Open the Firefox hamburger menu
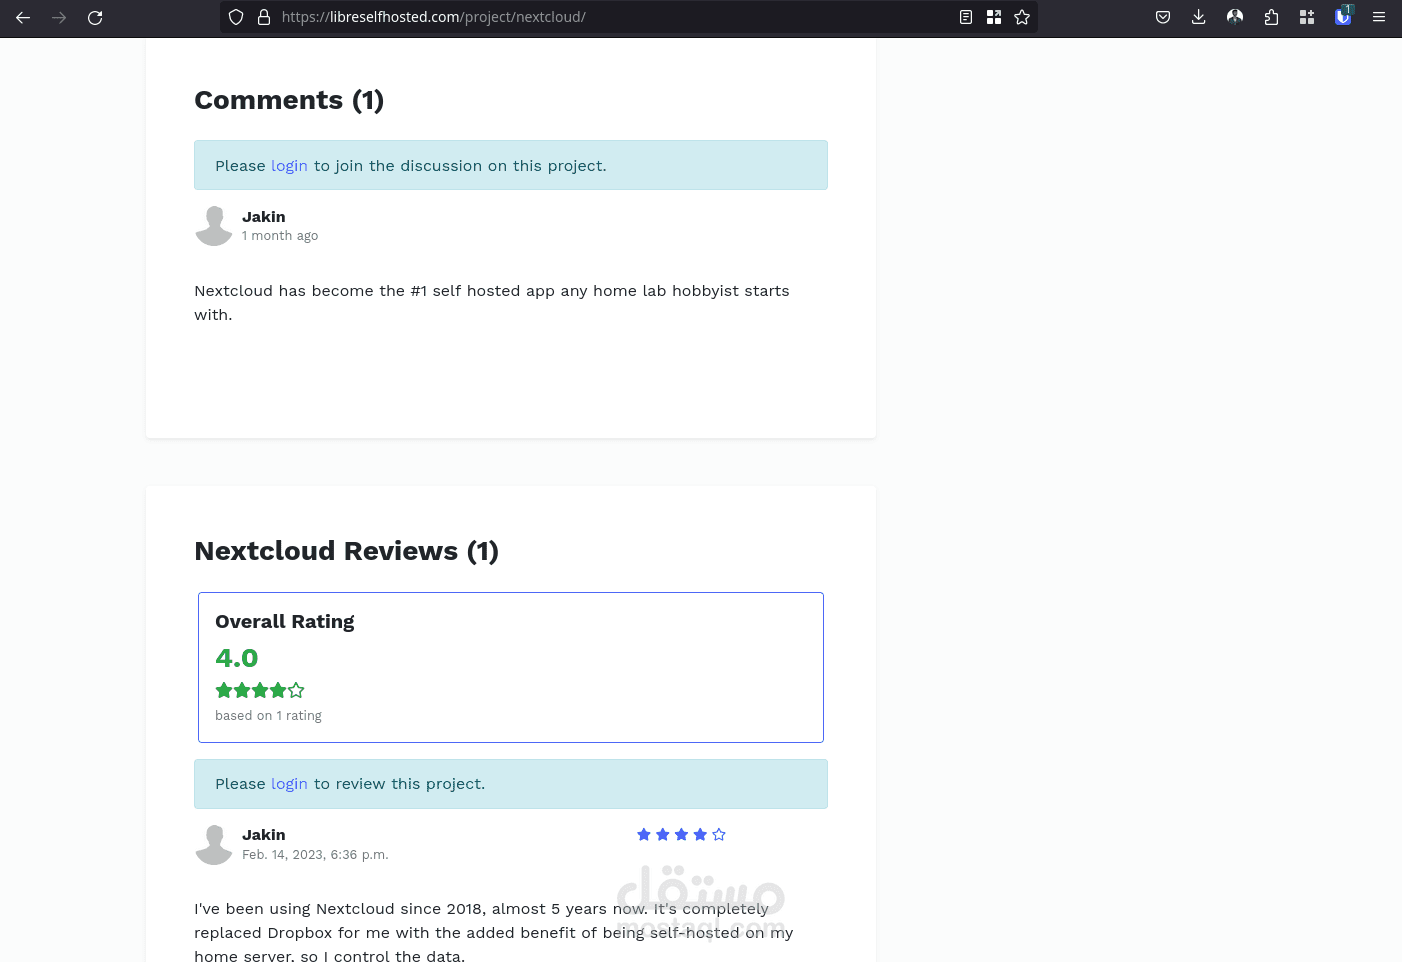This screenshot has width=1402, height=962. pos(1379,17)
